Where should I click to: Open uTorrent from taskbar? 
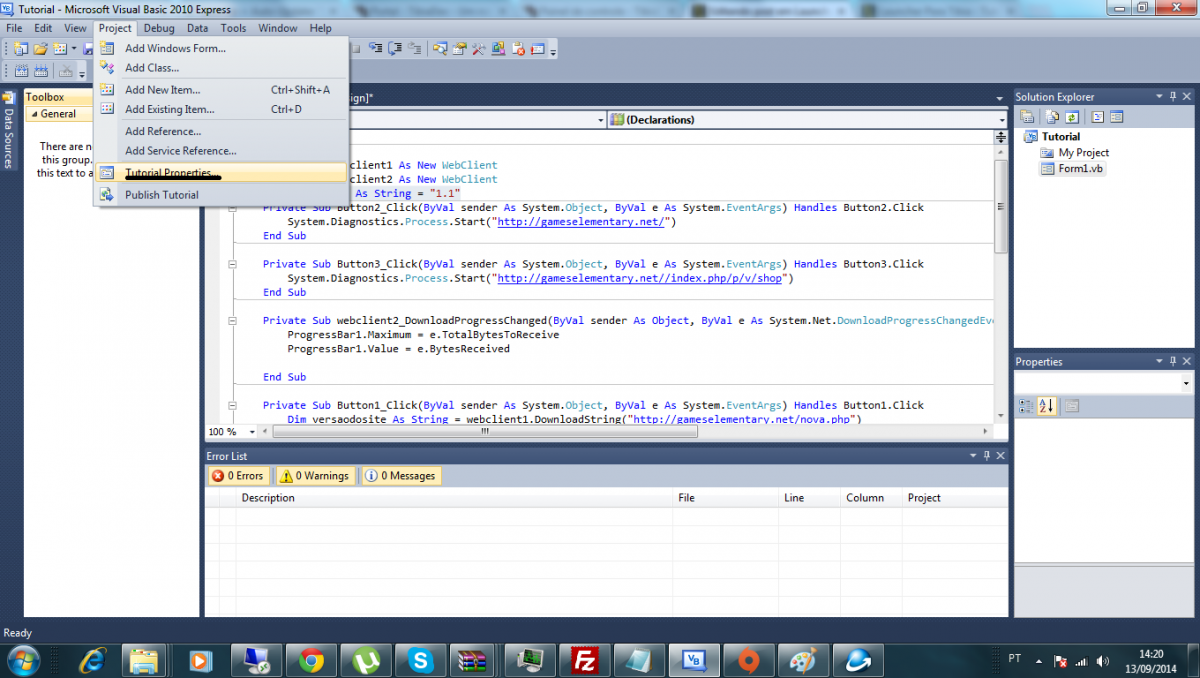click(366, 660)
